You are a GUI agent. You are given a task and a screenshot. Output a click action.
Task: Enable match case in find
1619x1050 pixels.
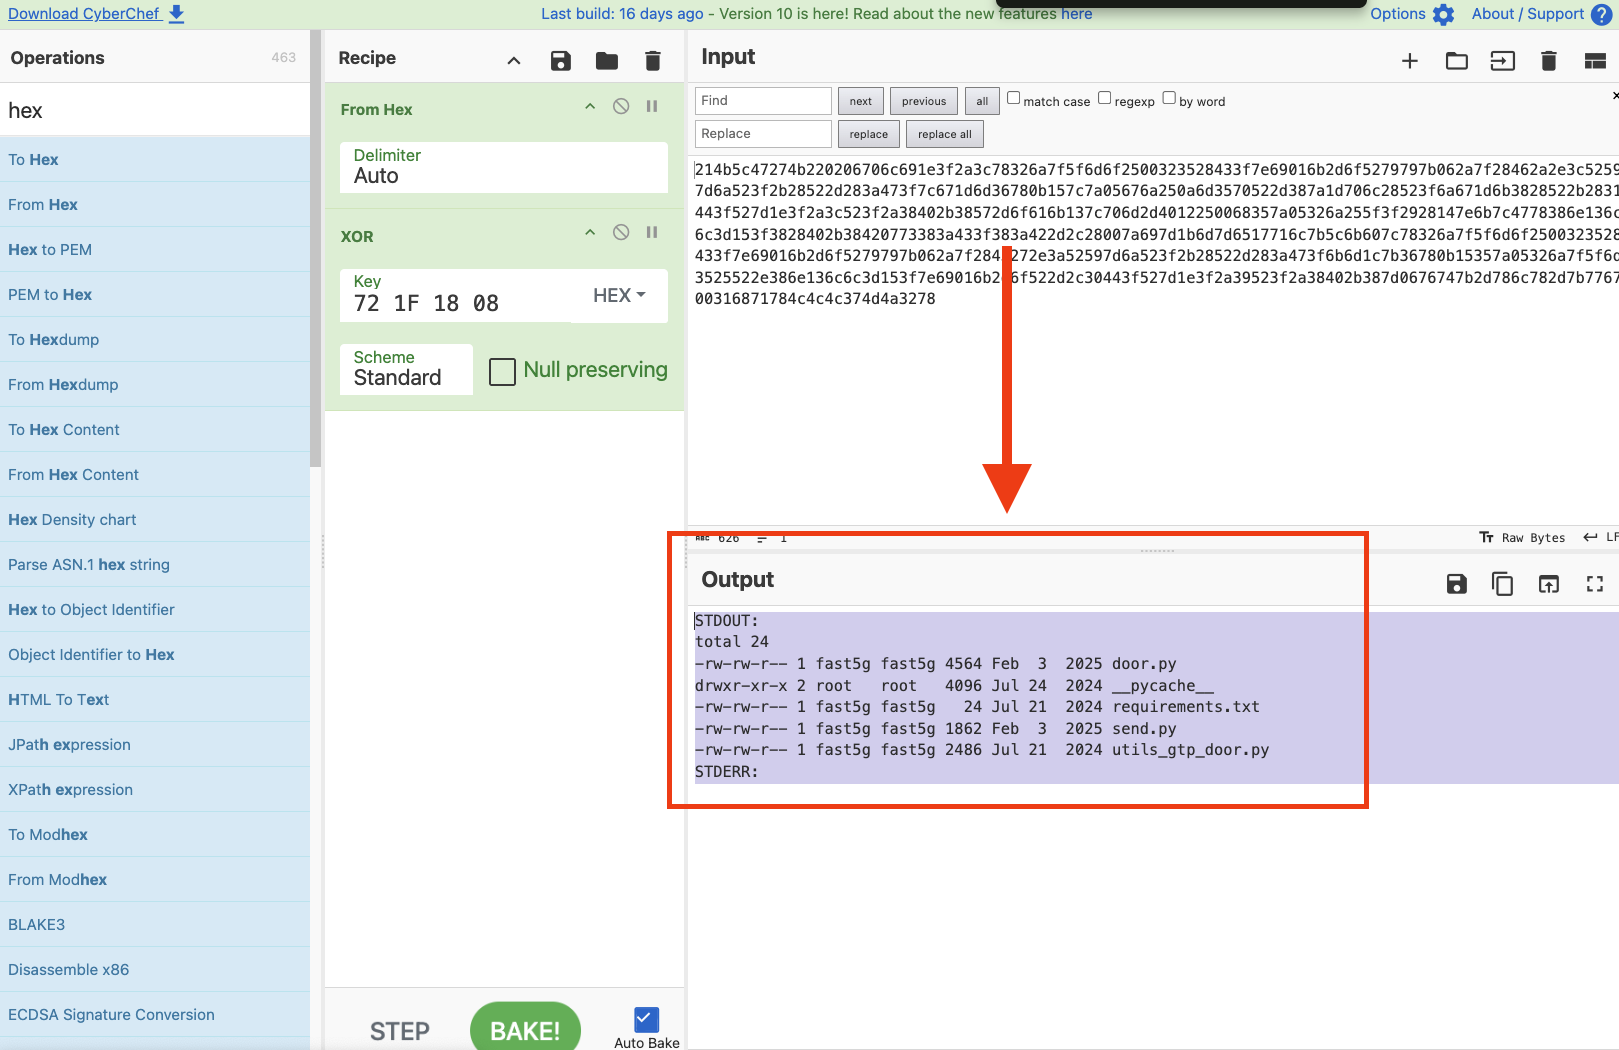click(1013, 98)
